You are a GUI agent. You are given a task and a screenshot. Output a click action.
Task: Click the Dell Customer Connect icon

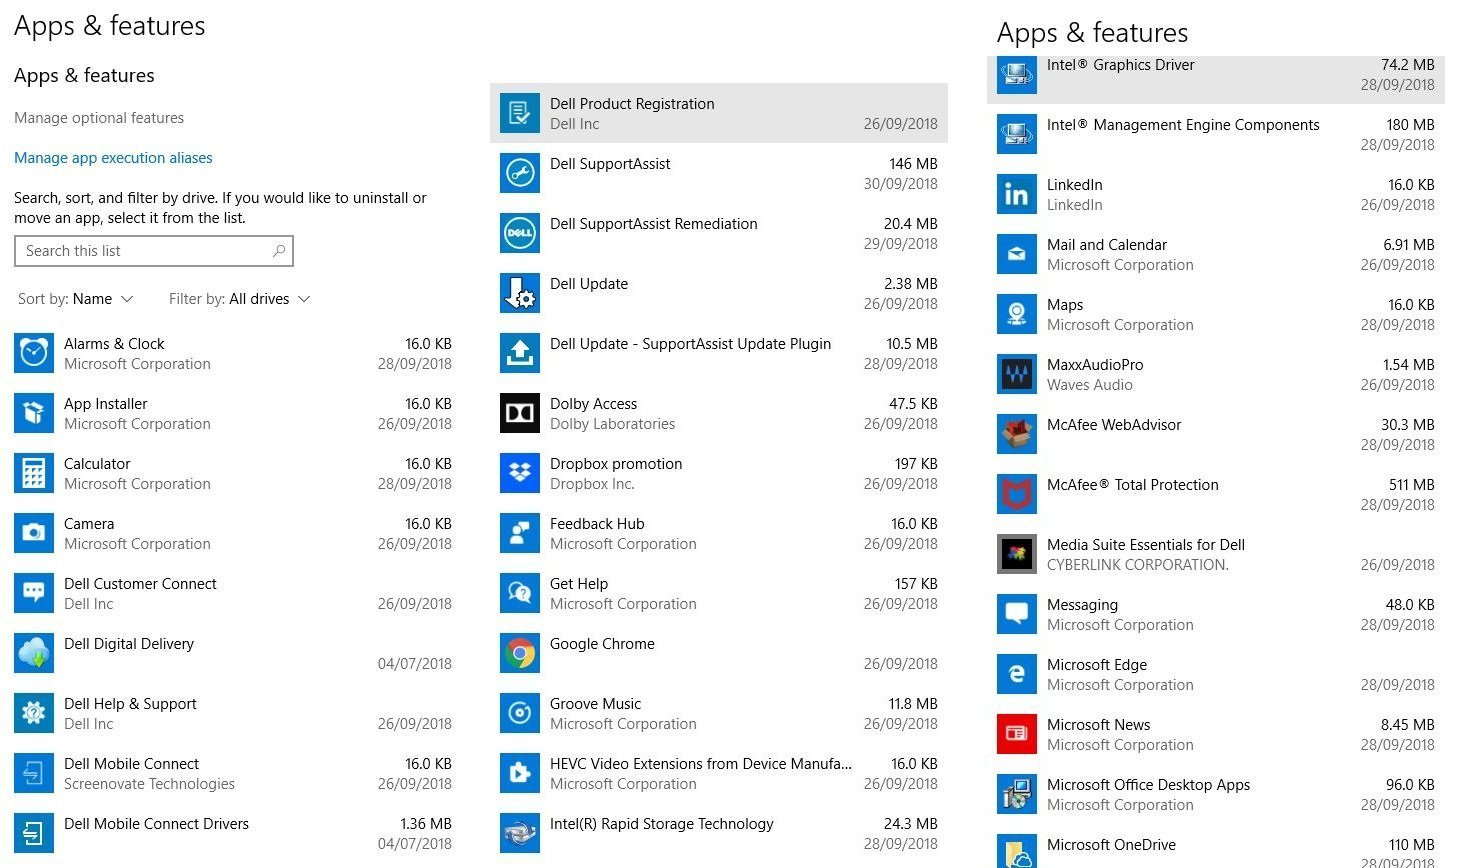click(x=34, y=593)
